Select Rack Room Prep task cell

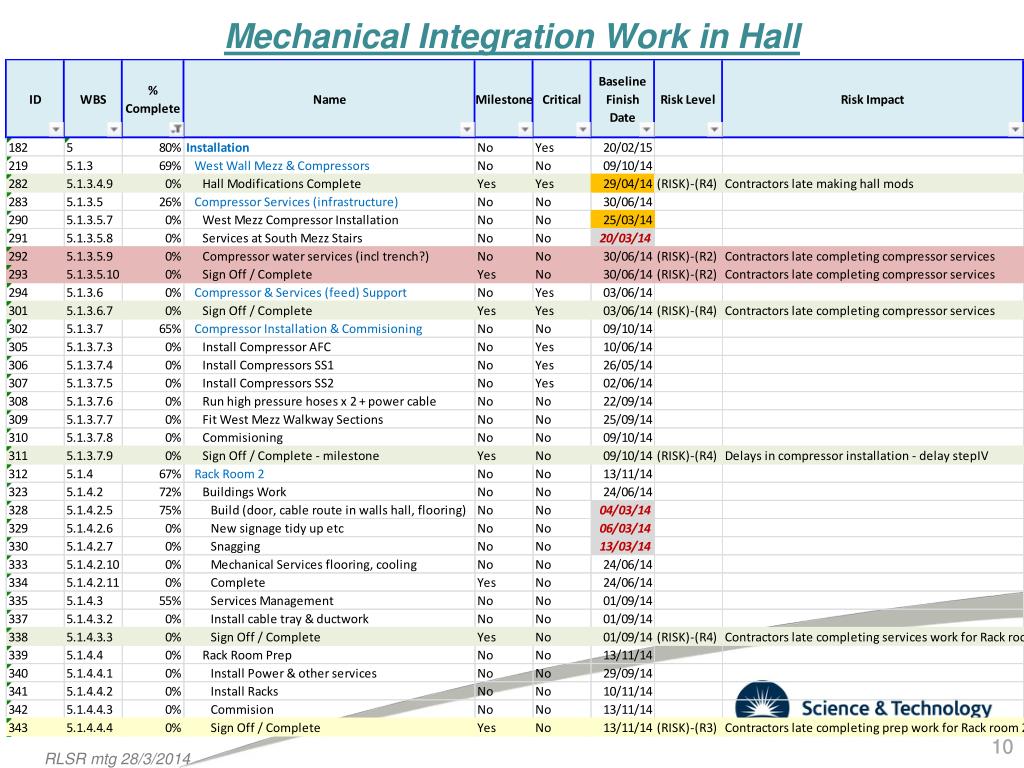(x=330, y=655)
